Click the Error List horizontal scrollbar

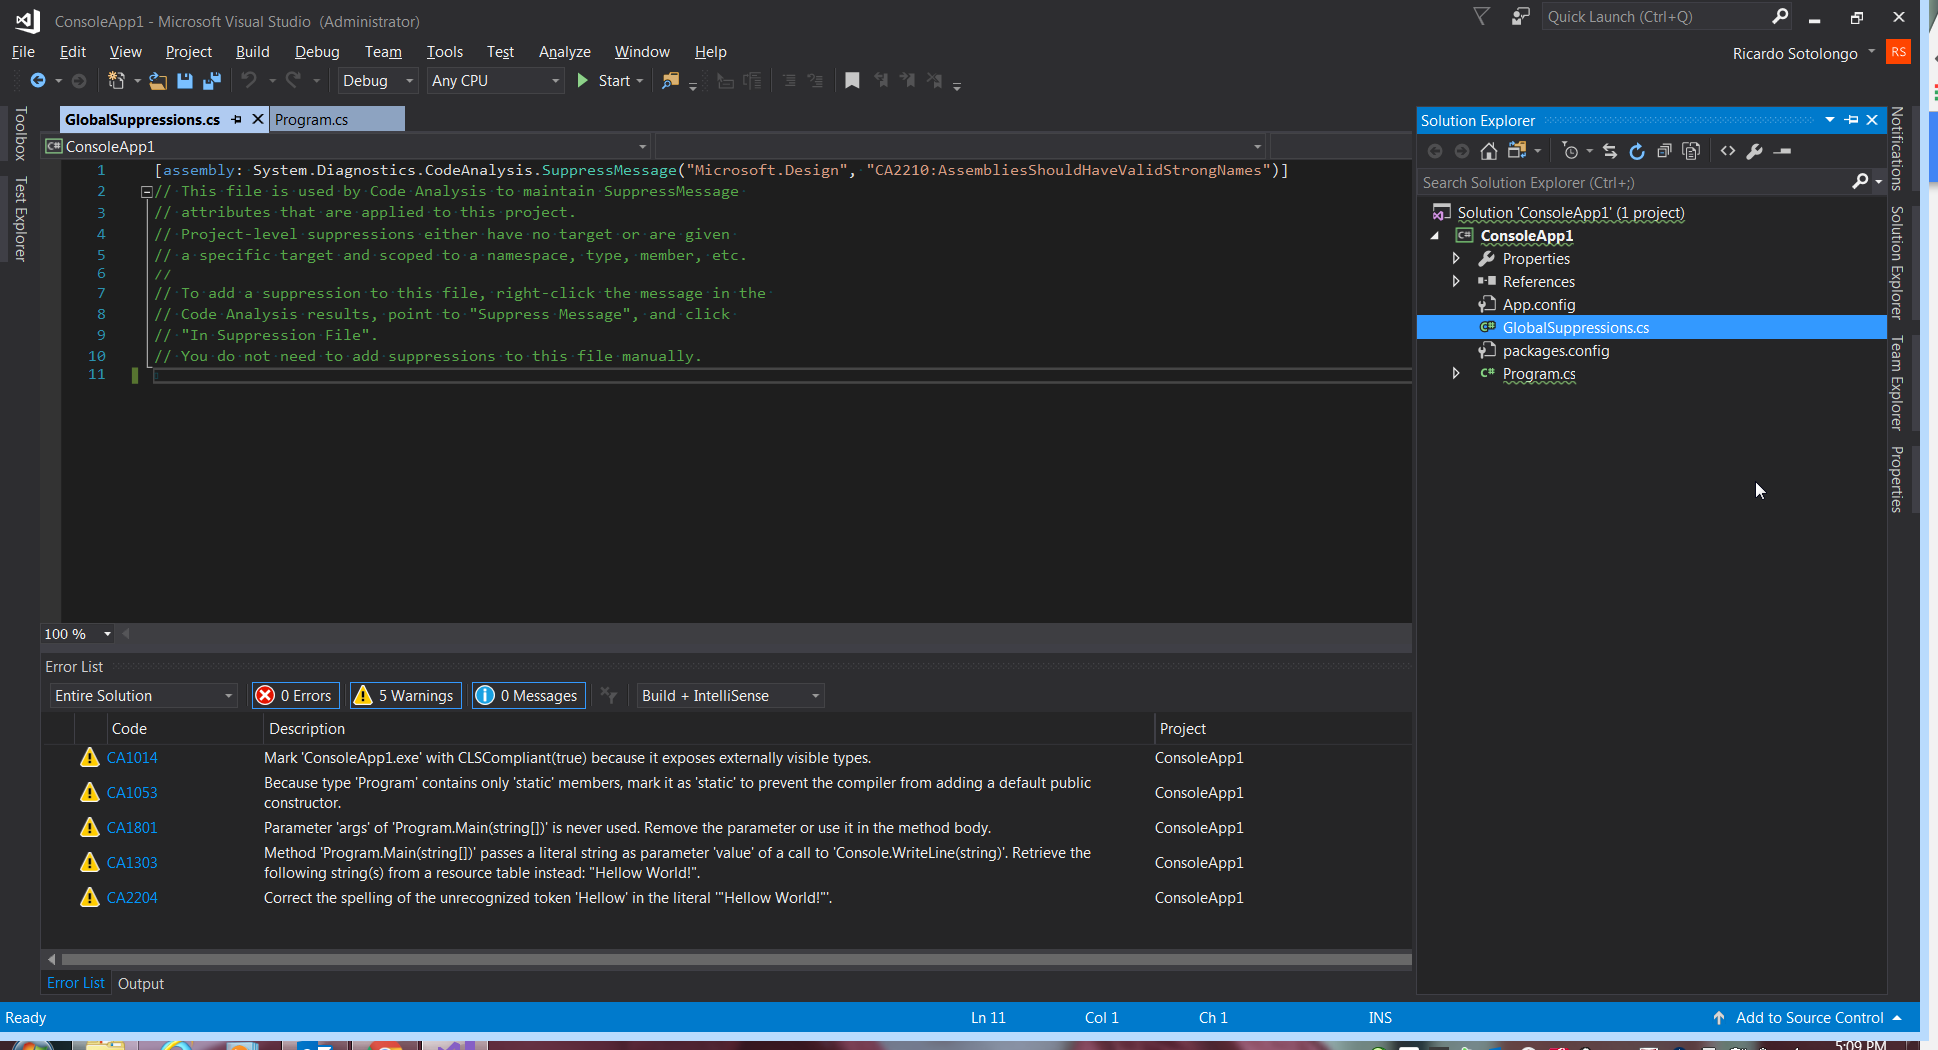point(737,959)
